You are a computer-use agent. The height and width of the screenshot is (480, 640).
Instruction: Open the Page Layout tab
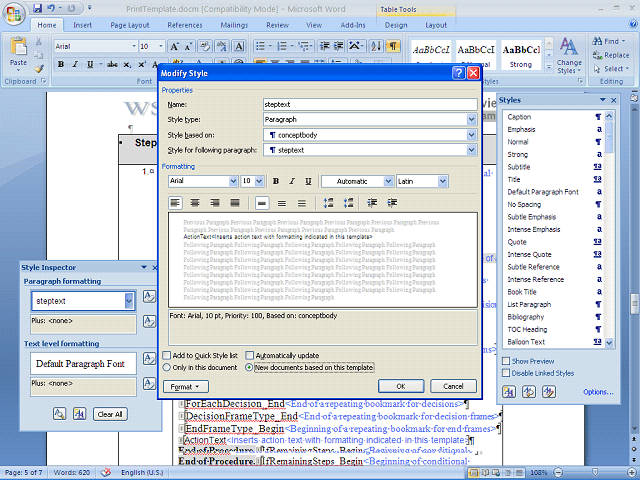(x=130, y=25)
